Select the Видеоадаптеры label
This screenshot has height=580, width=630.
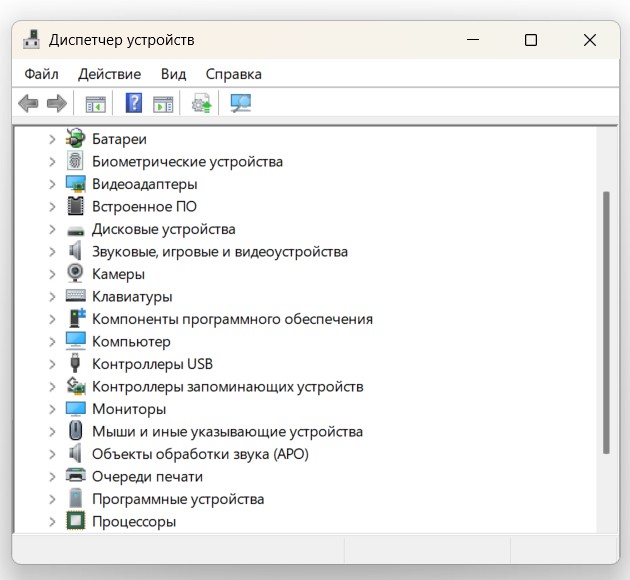[x=145, y=184]
